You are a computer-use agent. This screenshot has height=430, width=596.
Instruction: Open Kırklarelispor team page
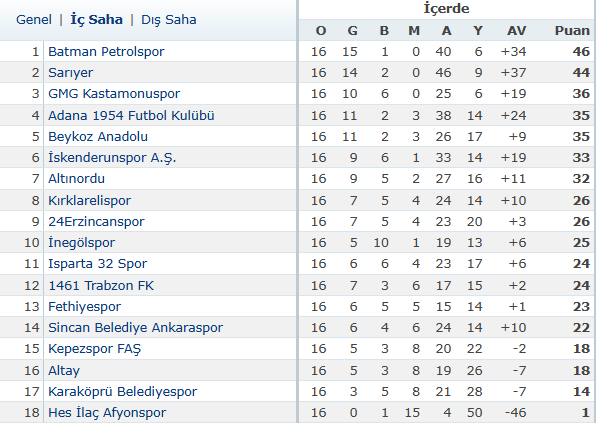[x=89, y=200]
